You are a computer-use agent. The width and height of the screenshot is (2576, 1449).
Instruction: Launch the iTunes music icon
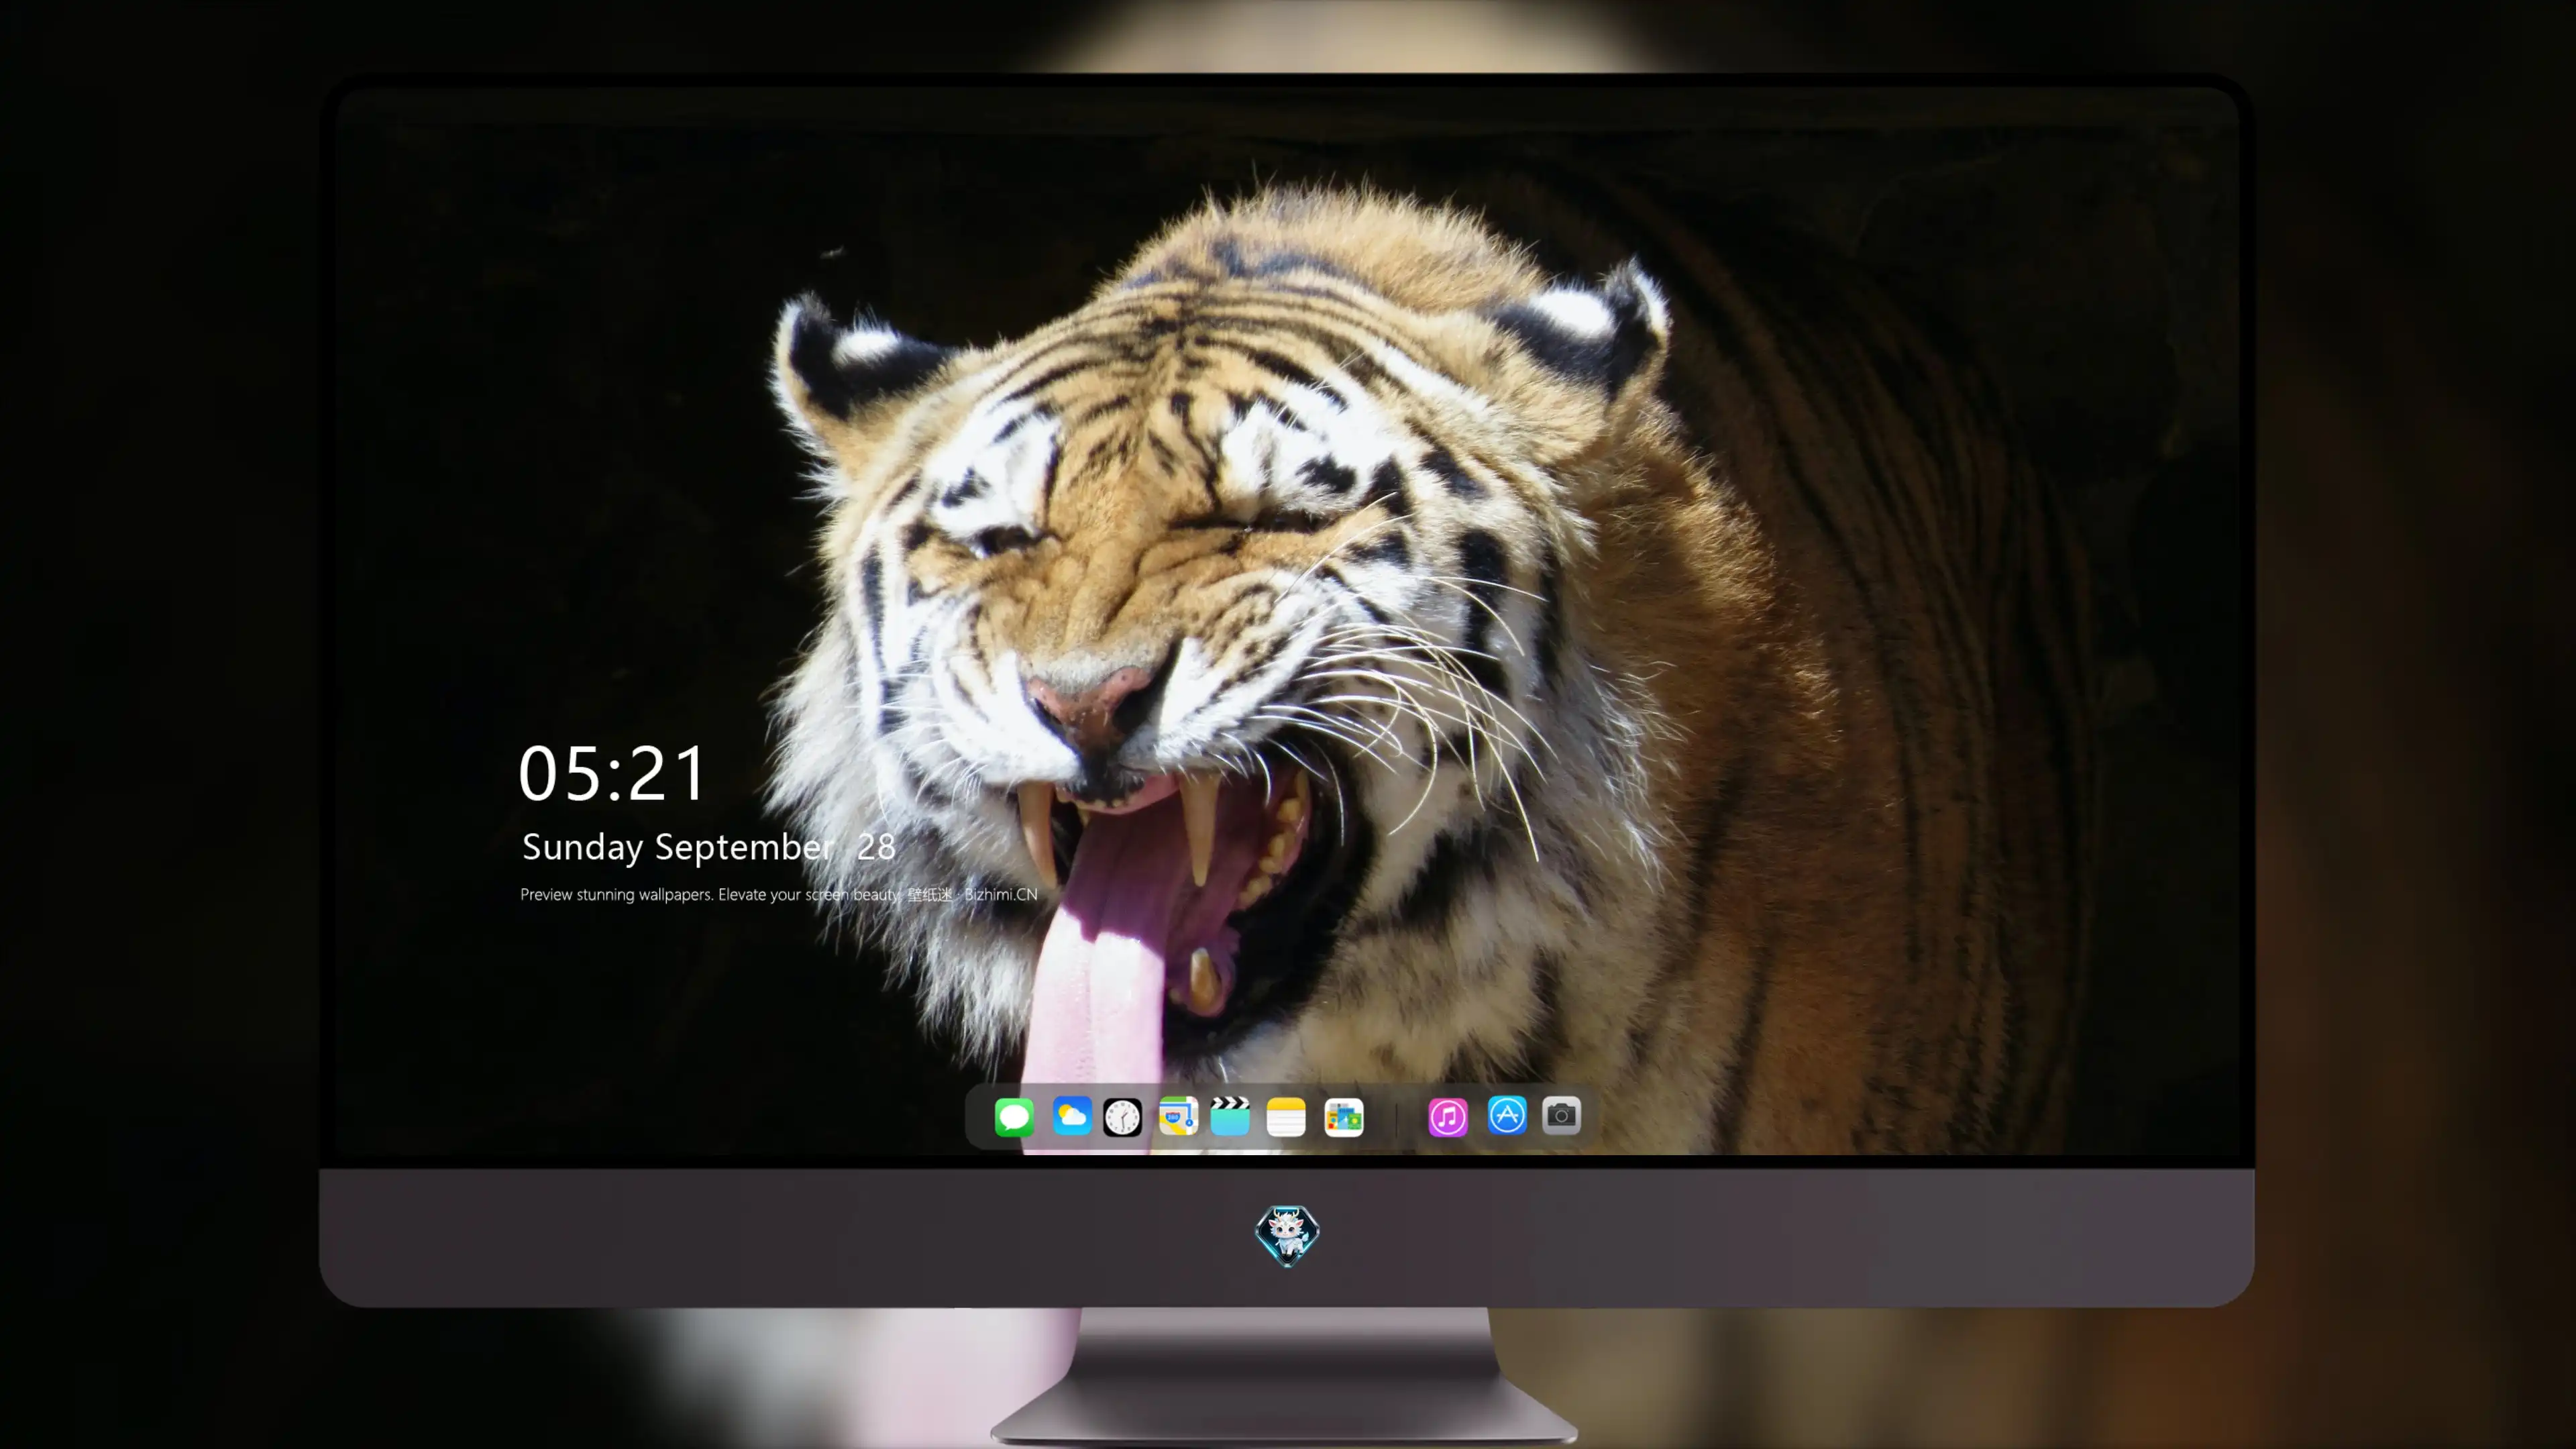coord(1448,1116)
